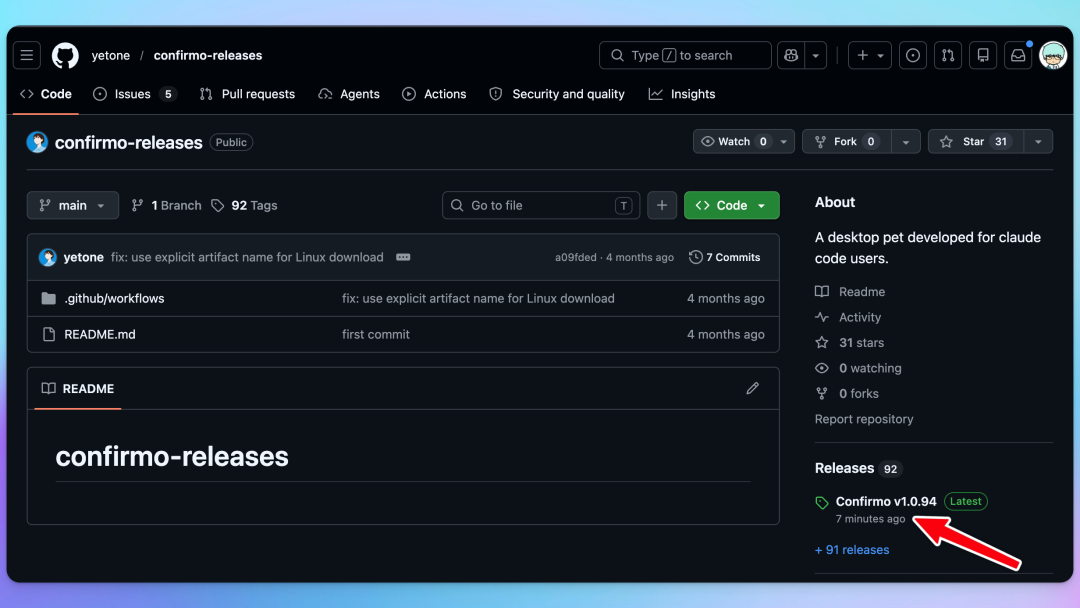This screenshot has width=1080, height=608.
Task: Open the Security and quality tab
Action: tap(557, 94)
